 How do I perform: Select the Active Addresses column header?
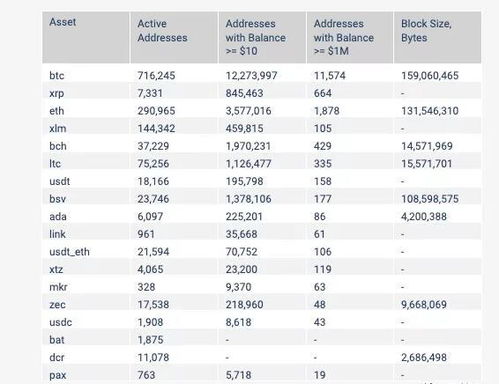[x=162, y=31]
